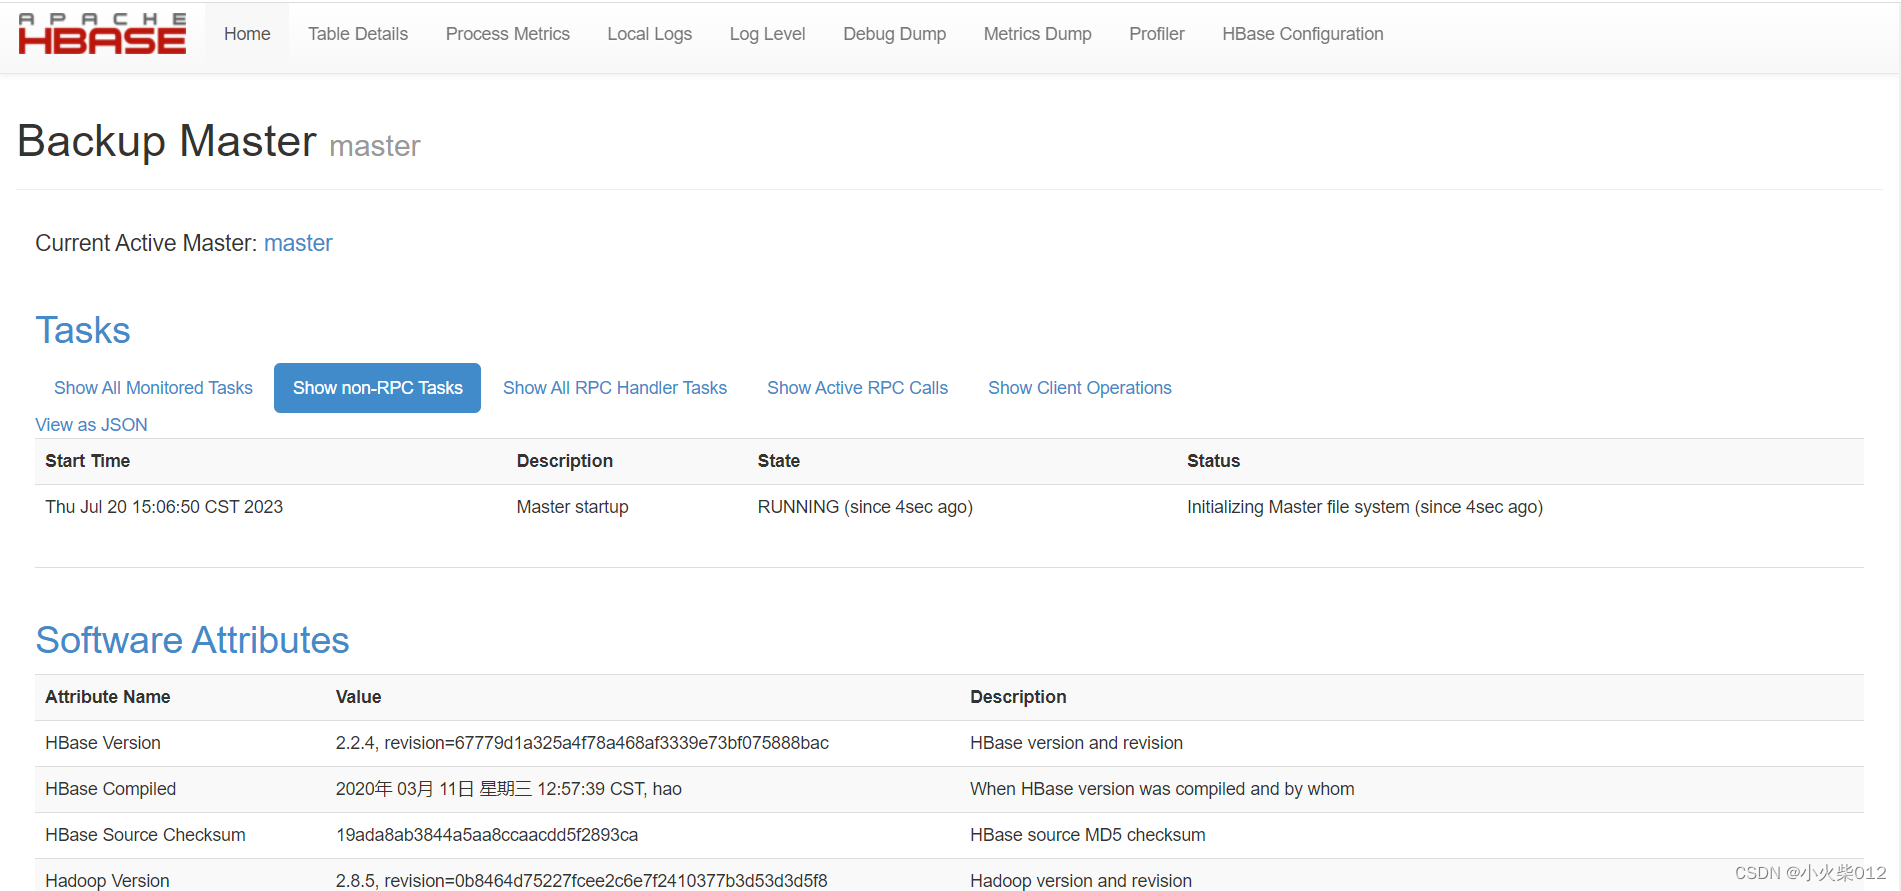Click the Software Attributes heading

pyautogui.click(x=192, y=640)
